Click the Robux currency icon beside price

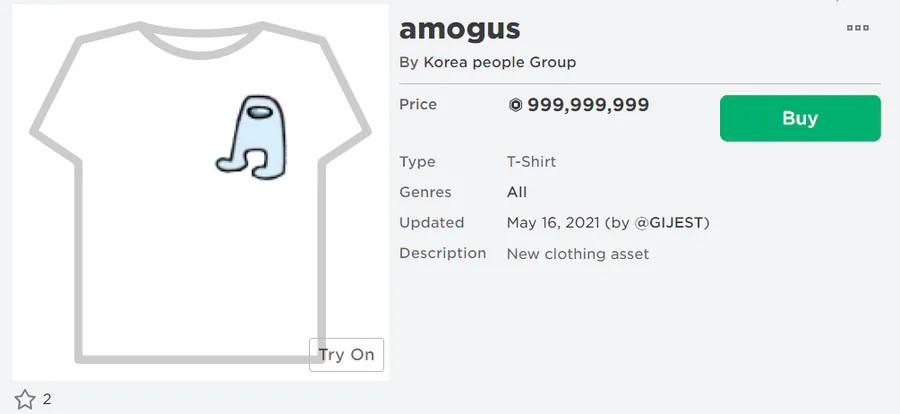point(515,105)
